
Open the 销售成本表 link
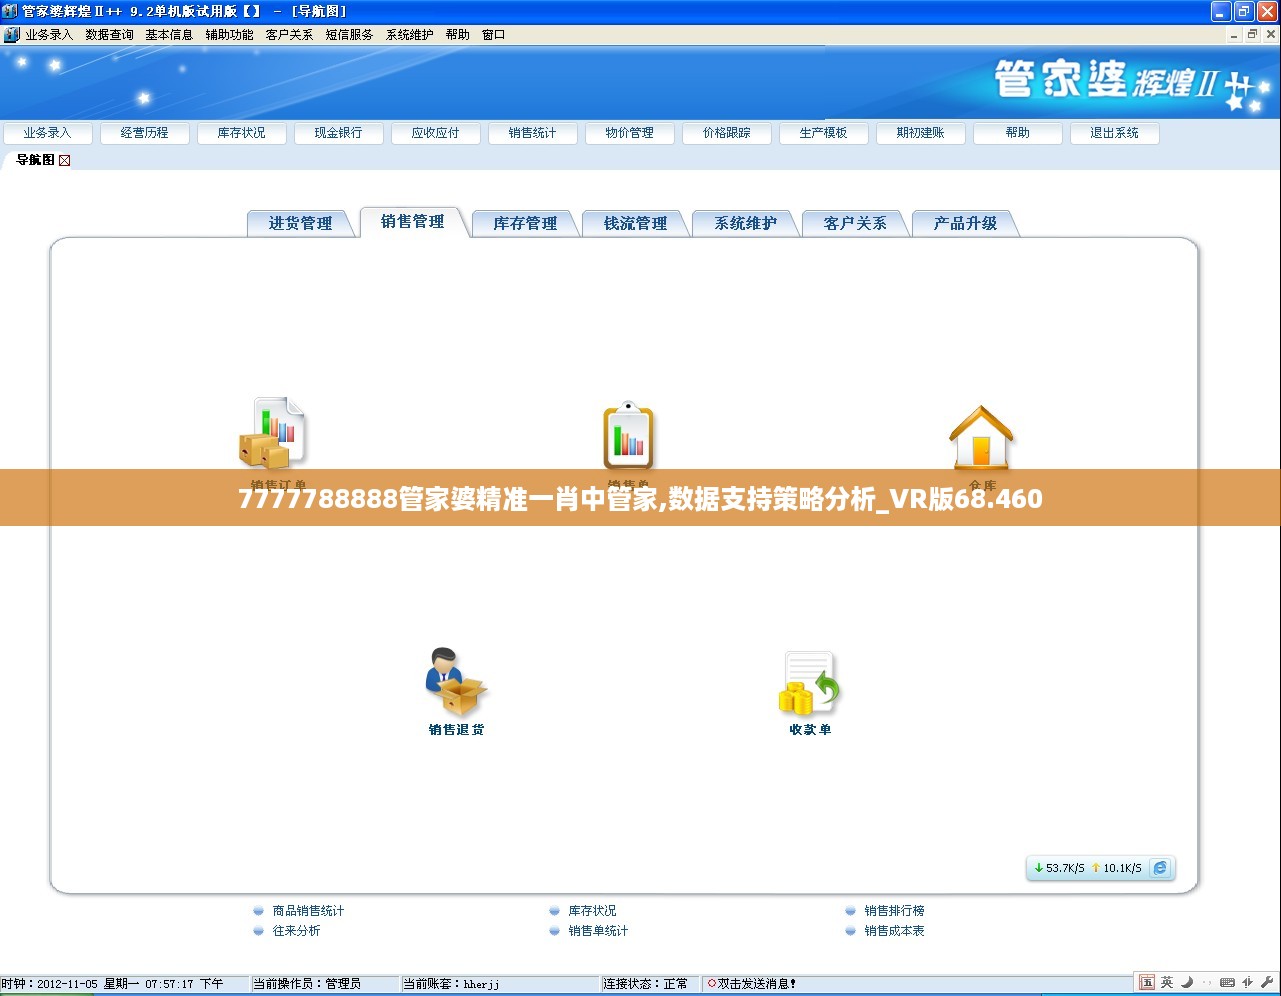point(894,931)
